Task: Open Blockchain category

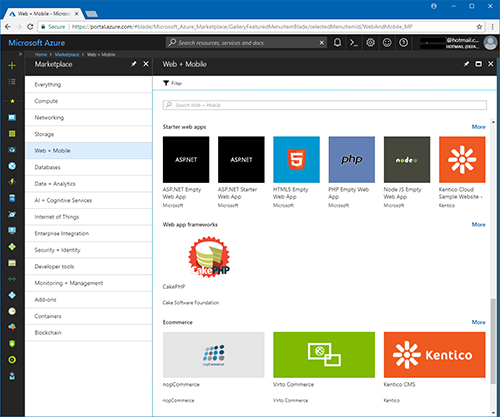Action: [x=89, y=333]
